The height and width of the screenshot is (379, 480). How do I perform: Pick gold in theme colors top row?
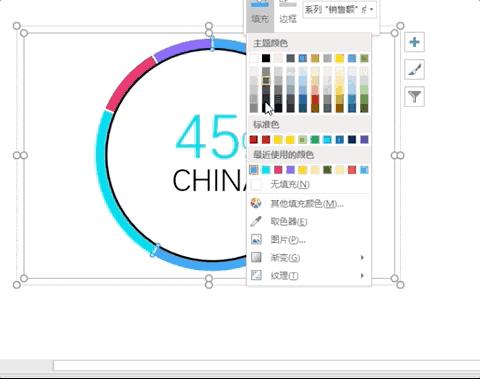coord(315,58)
